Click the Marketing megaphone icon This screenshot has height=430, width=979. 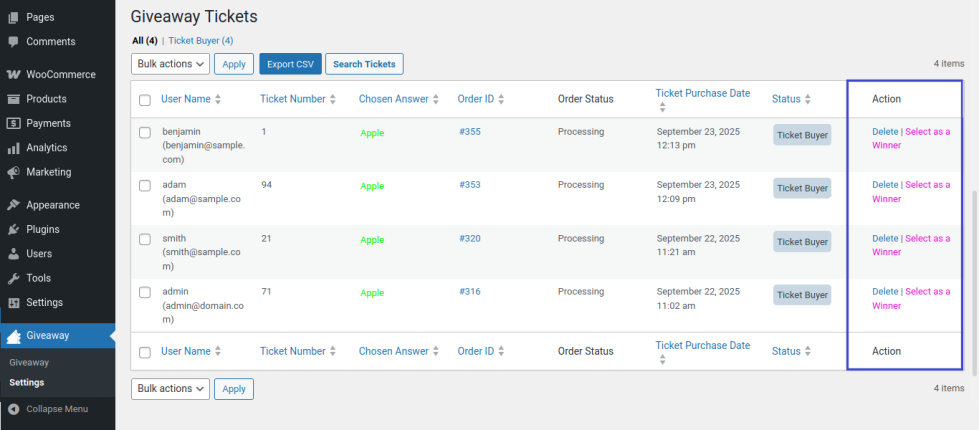point(14,172)
